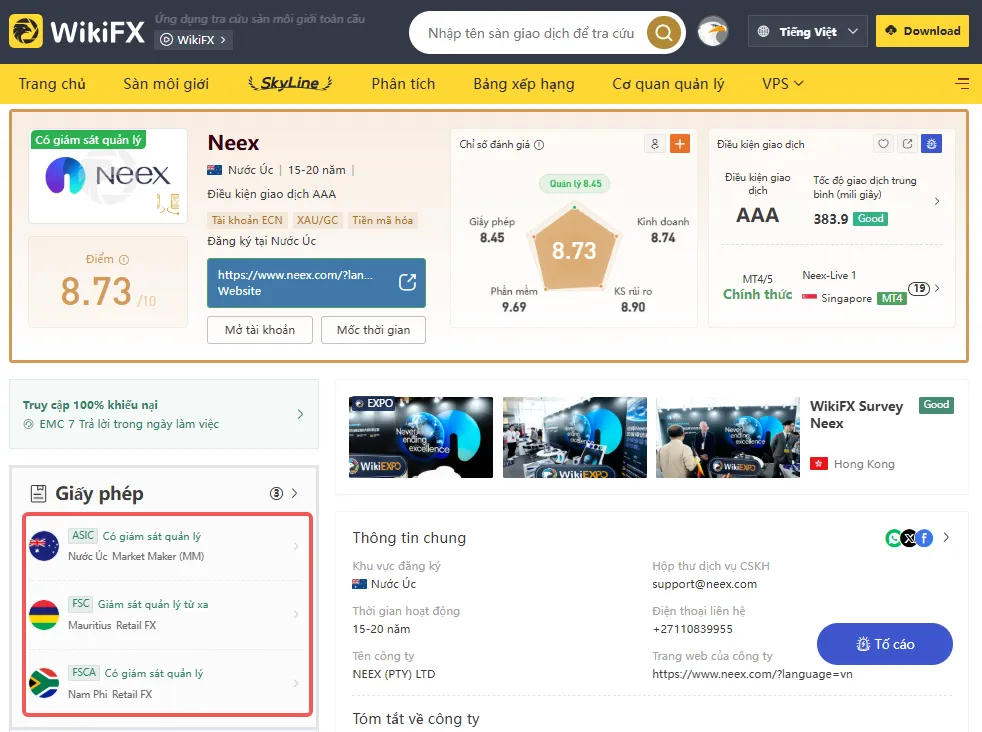Click in the broker search input field
Screen dimensions: 982x732
531,33
